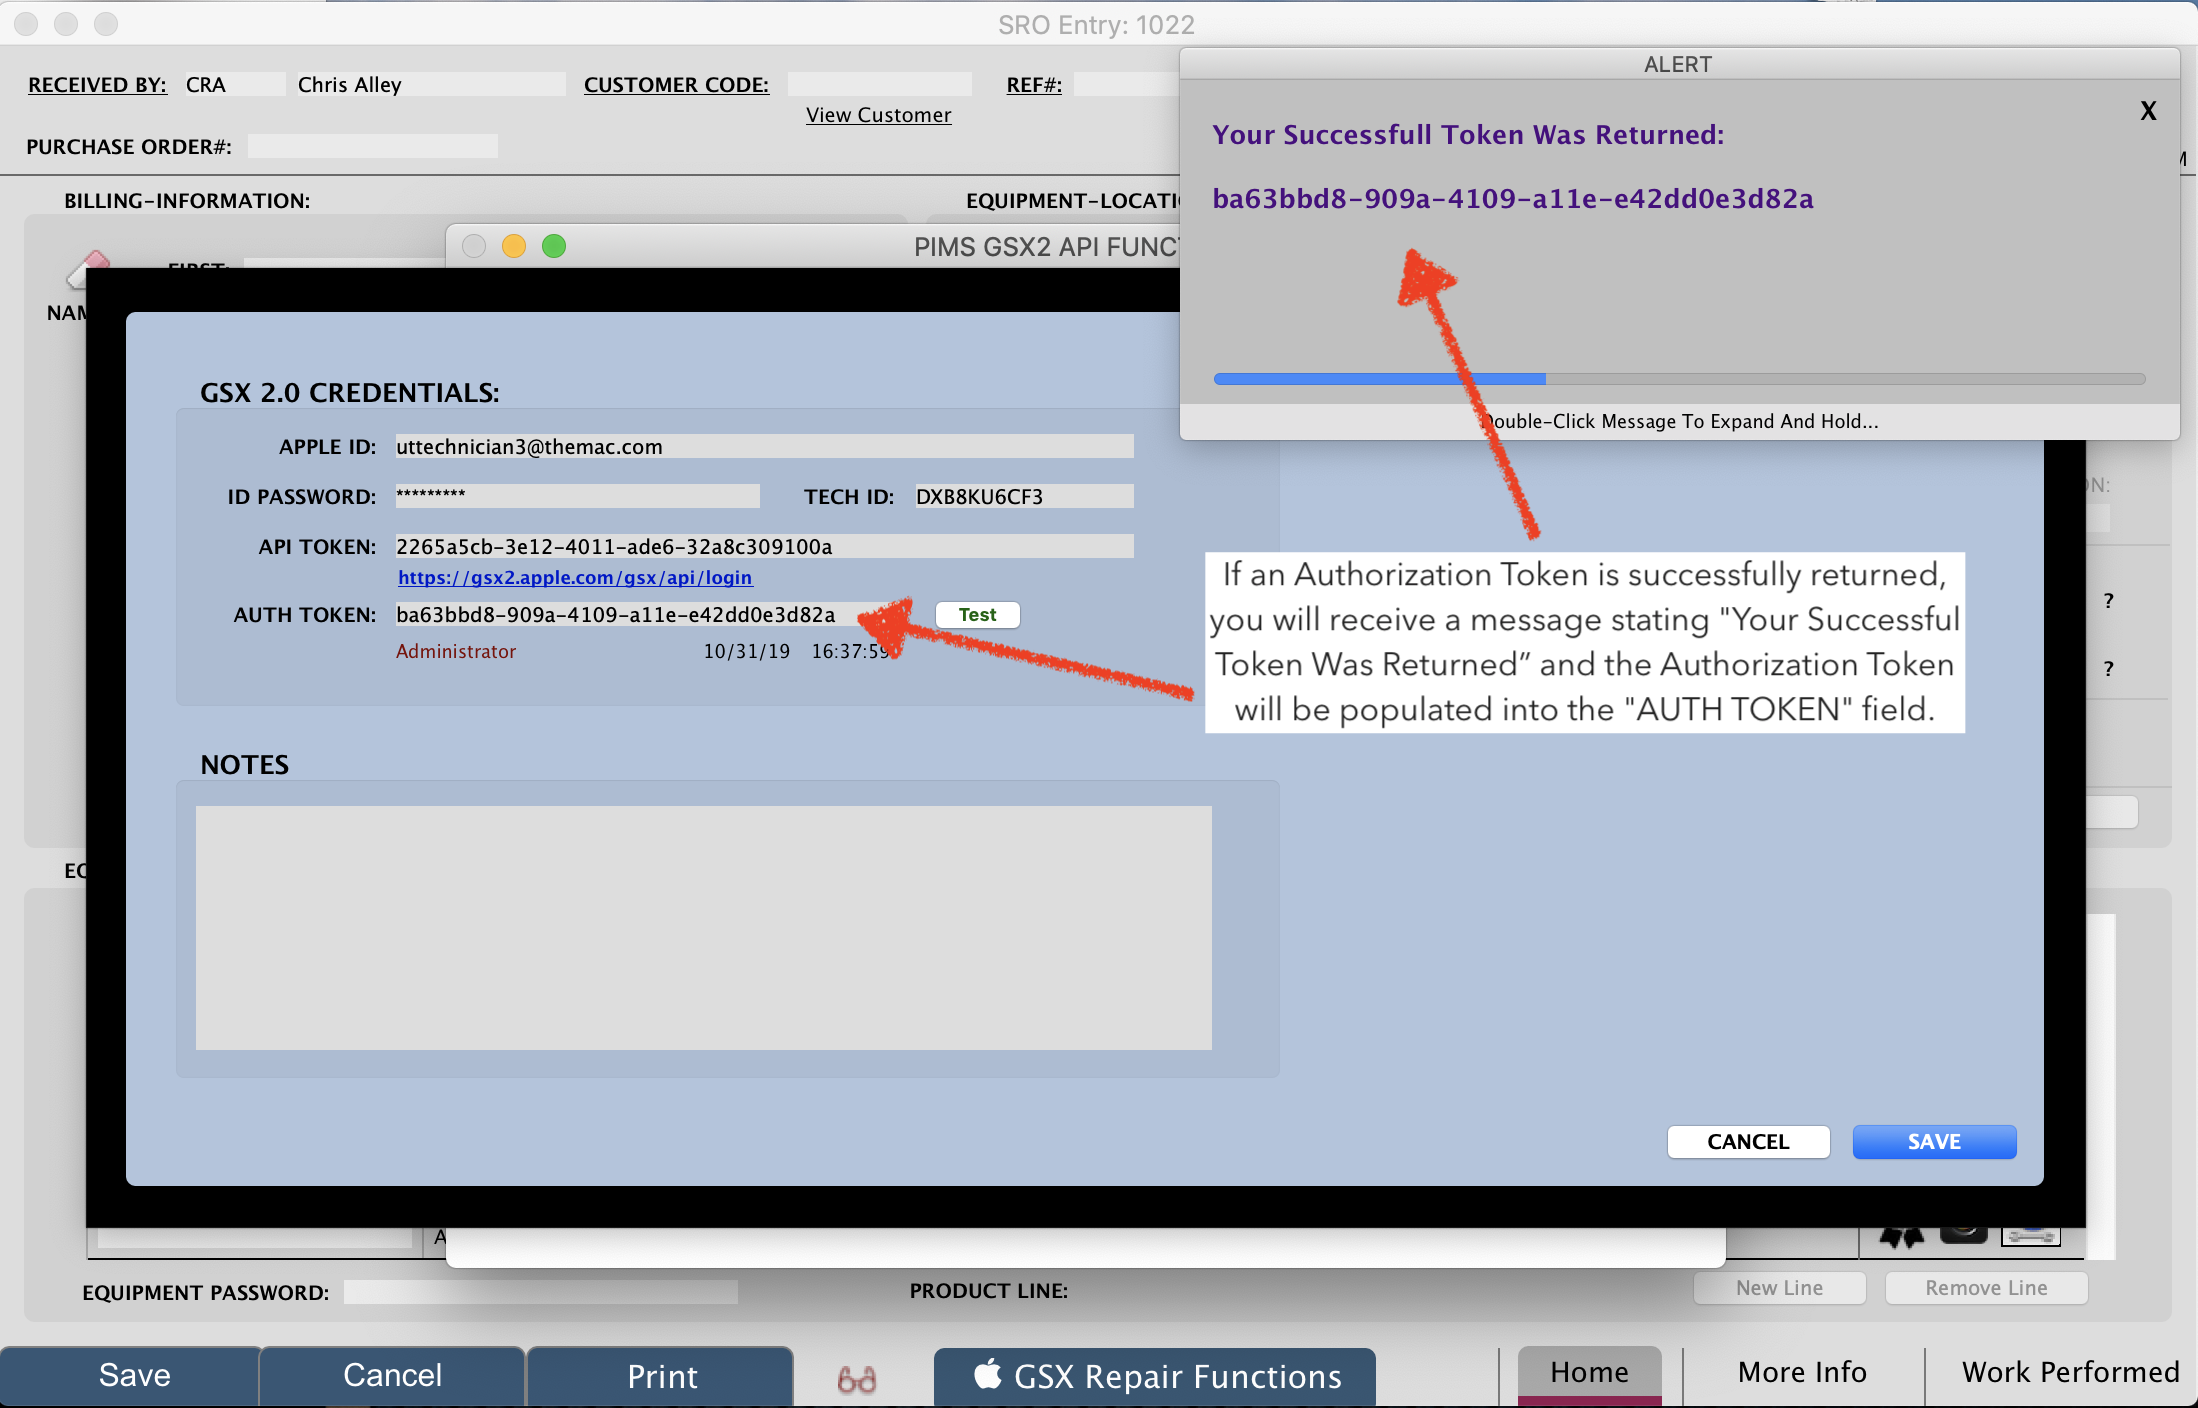Click CANCEL in the GSX credentials dialog
The width and height of the screenshot is (2198, 1408).
point(1747,1142)
